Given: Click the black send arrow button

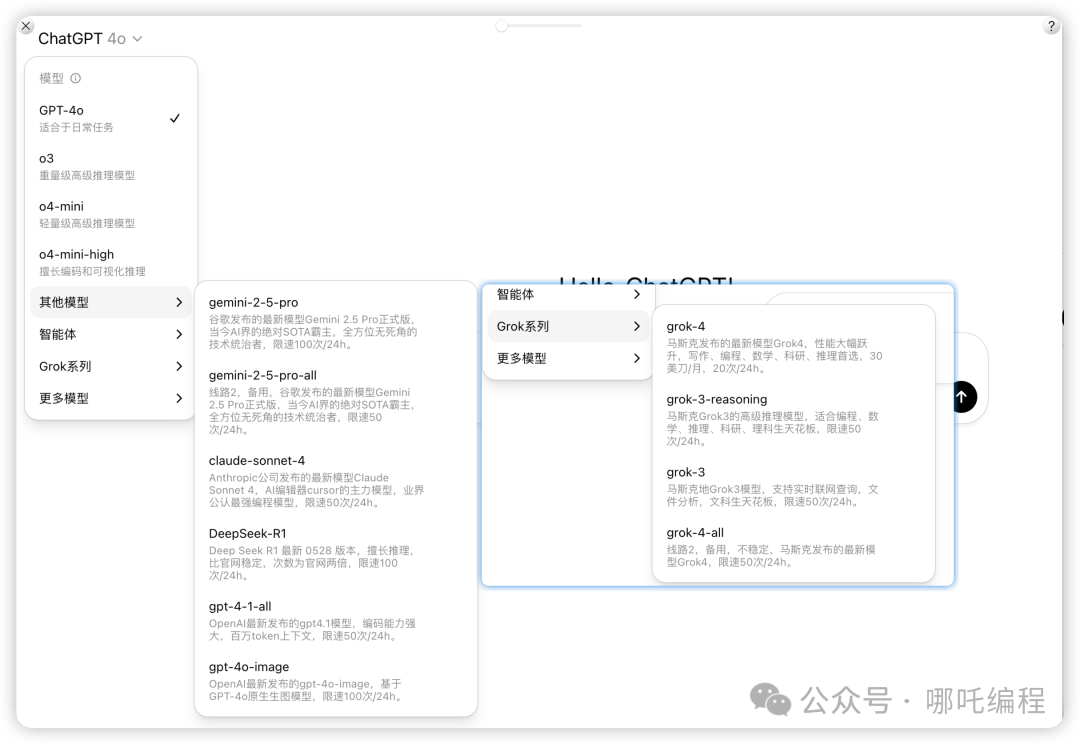Looking at the screenshot, I should [964, 397].
